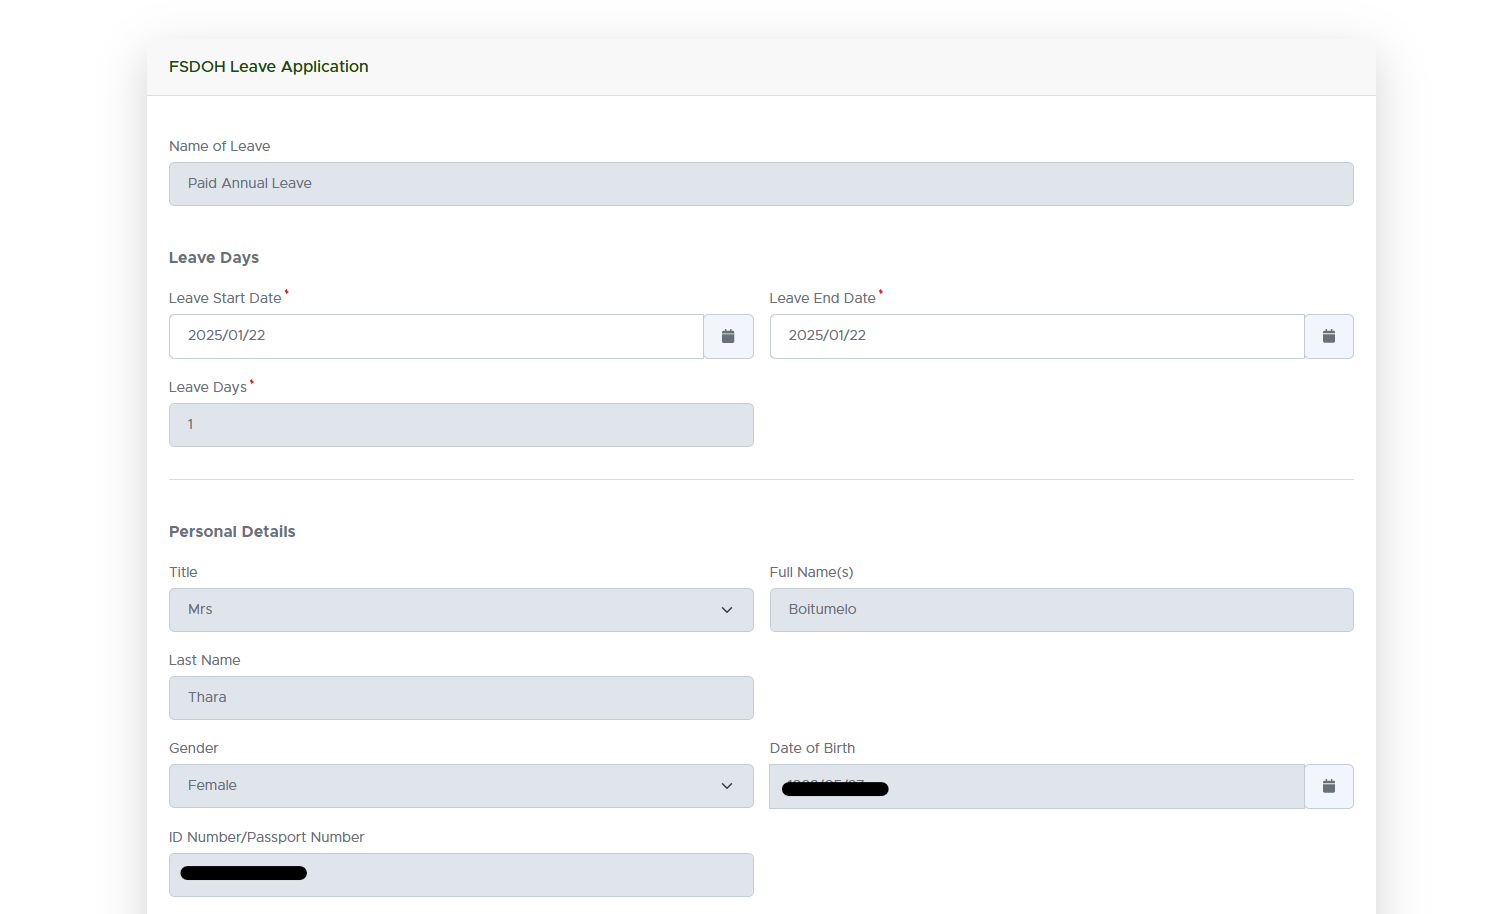Viewport: 1511px width, 914px height.
Task: Click the Leave Days section heading
Action: [x=213, y=258]
